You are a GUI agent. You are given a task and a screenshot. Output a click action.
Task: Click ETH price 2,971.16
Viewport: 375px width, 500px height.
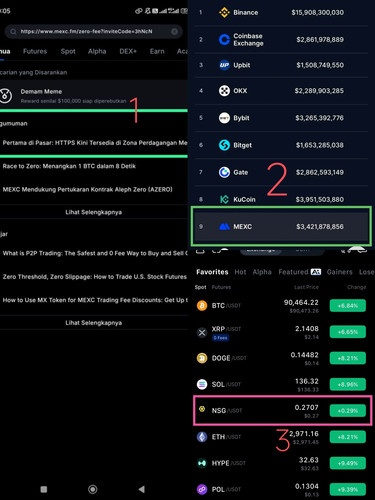[304, 434]
